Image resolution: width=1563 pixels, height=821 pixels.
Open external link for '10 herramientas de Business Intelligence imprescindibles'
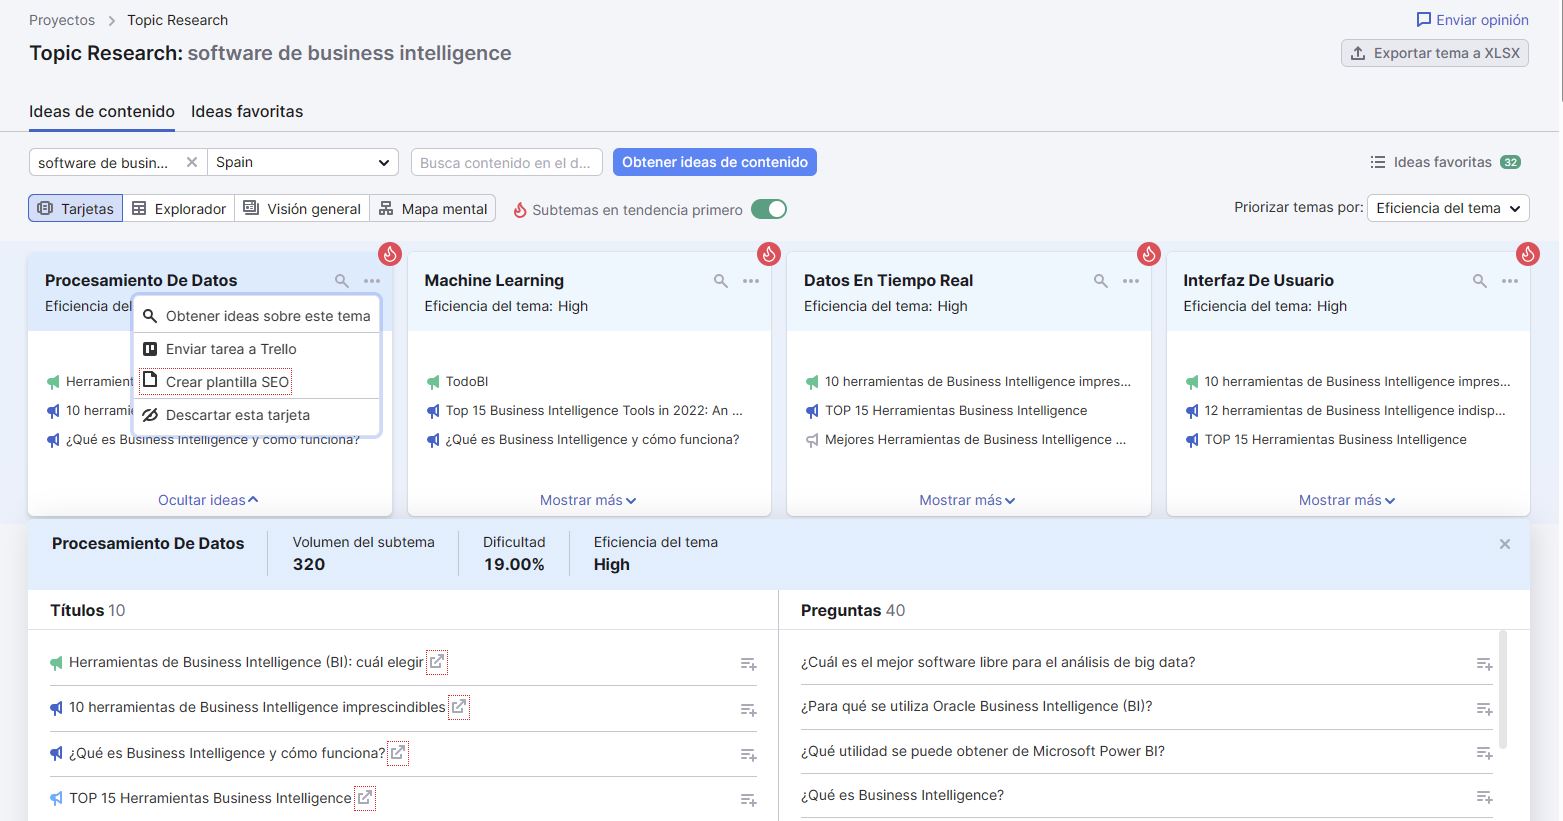click(x=458, y=707)
